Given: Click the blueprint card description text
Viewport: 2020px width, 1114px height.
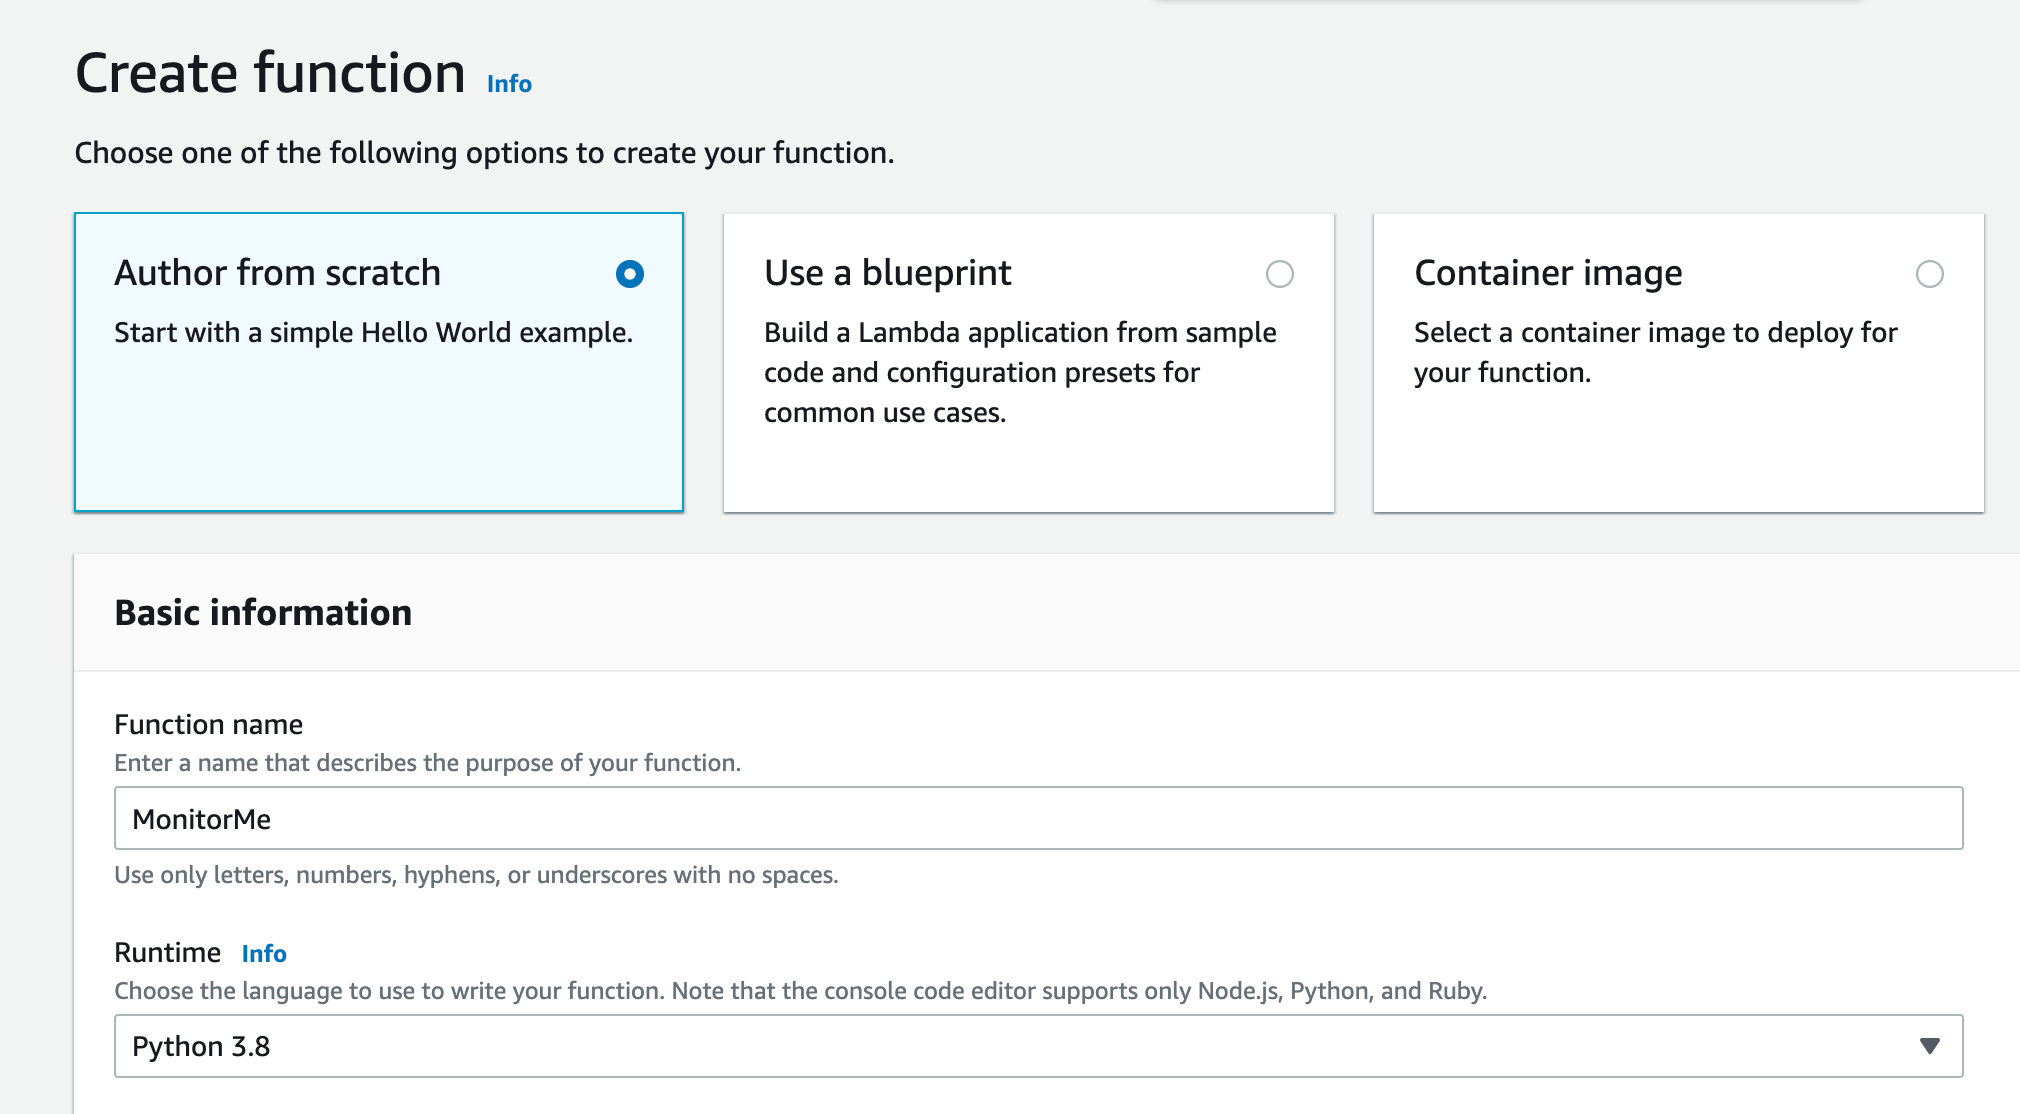Looking at the screenshot, I should (x=1019, y=372).
